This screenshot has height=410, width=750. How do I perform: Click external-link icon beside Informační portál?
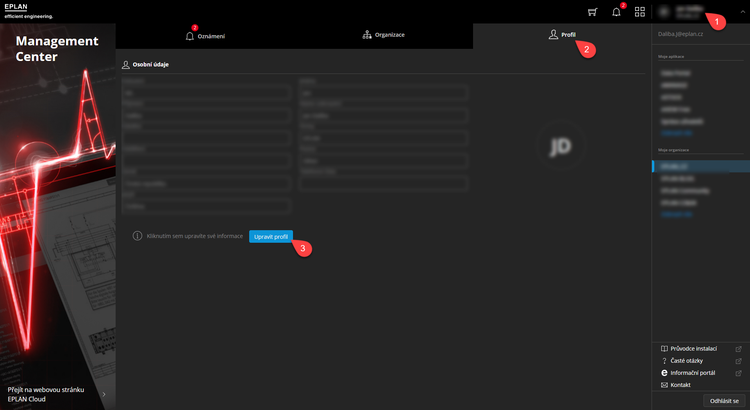(739, 373)
